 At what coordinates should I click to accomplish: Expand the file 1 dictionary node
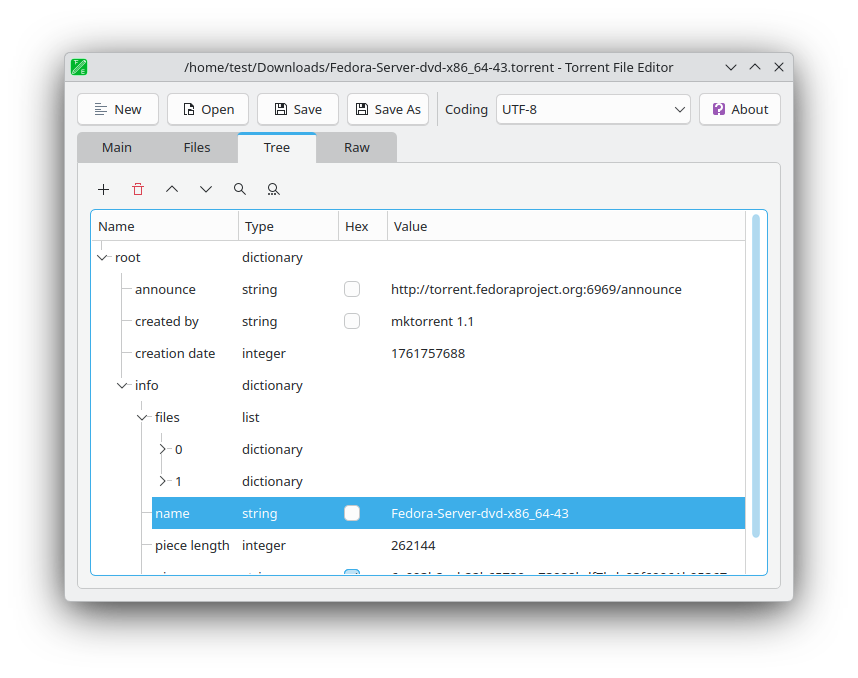click(x=163, y=482)
